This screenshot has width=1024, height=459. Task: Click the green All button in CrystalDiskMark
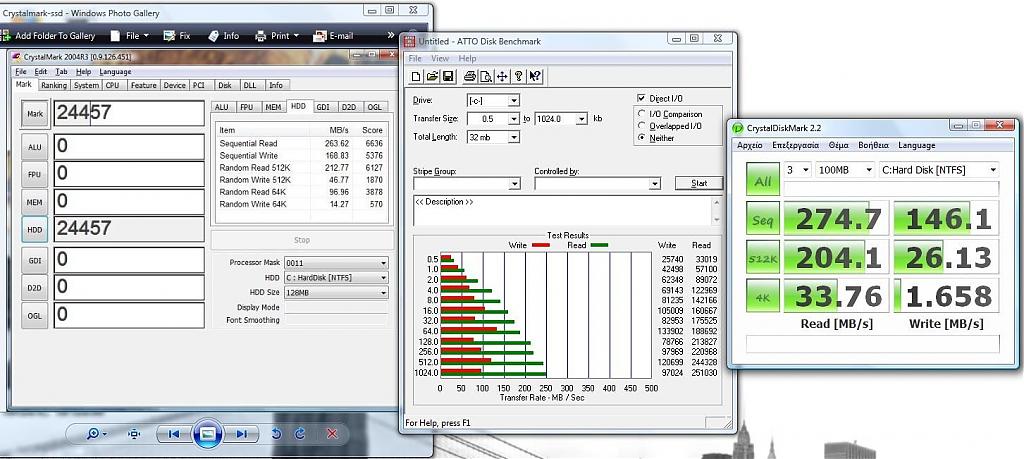[763, 180]
